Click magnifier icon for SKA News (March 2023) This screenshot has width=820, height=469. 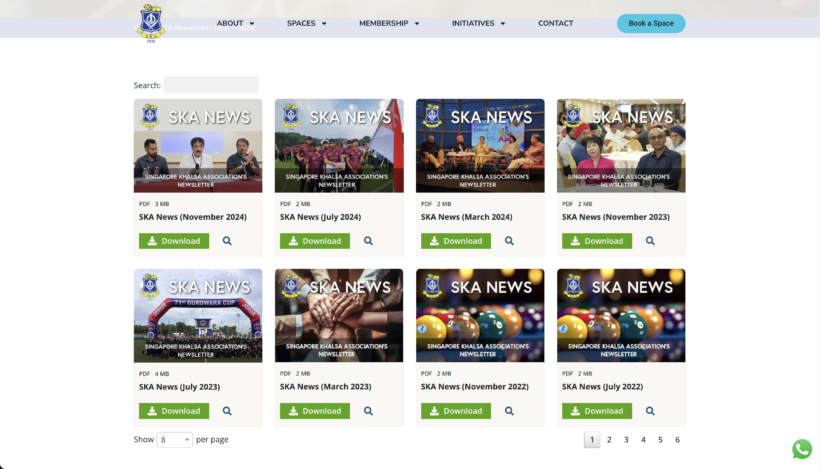(368, 411)
